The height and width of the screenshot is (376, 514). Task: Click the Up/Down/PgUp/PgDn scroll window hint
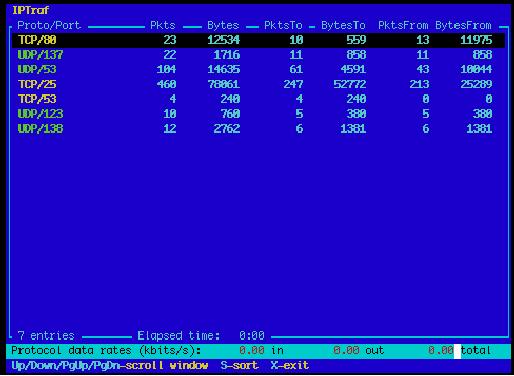110,365
